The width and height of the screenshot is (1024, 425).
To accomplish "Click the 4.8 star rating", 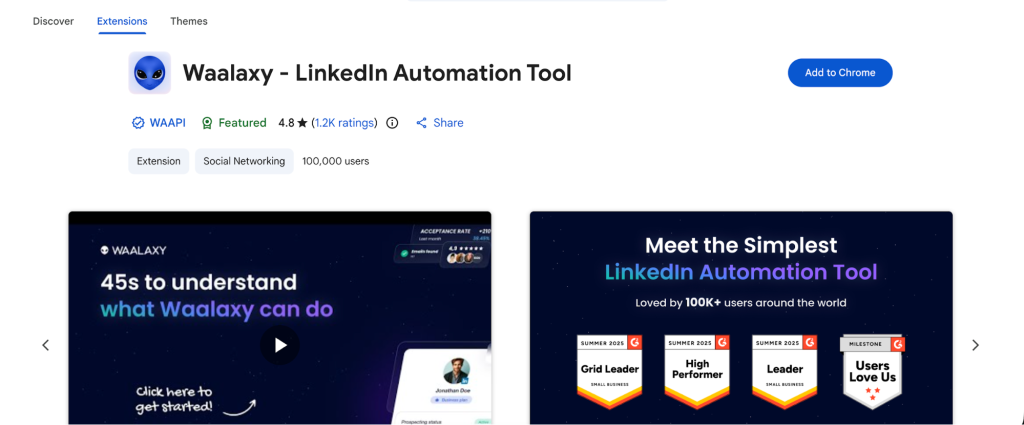I will pos(293,123).
